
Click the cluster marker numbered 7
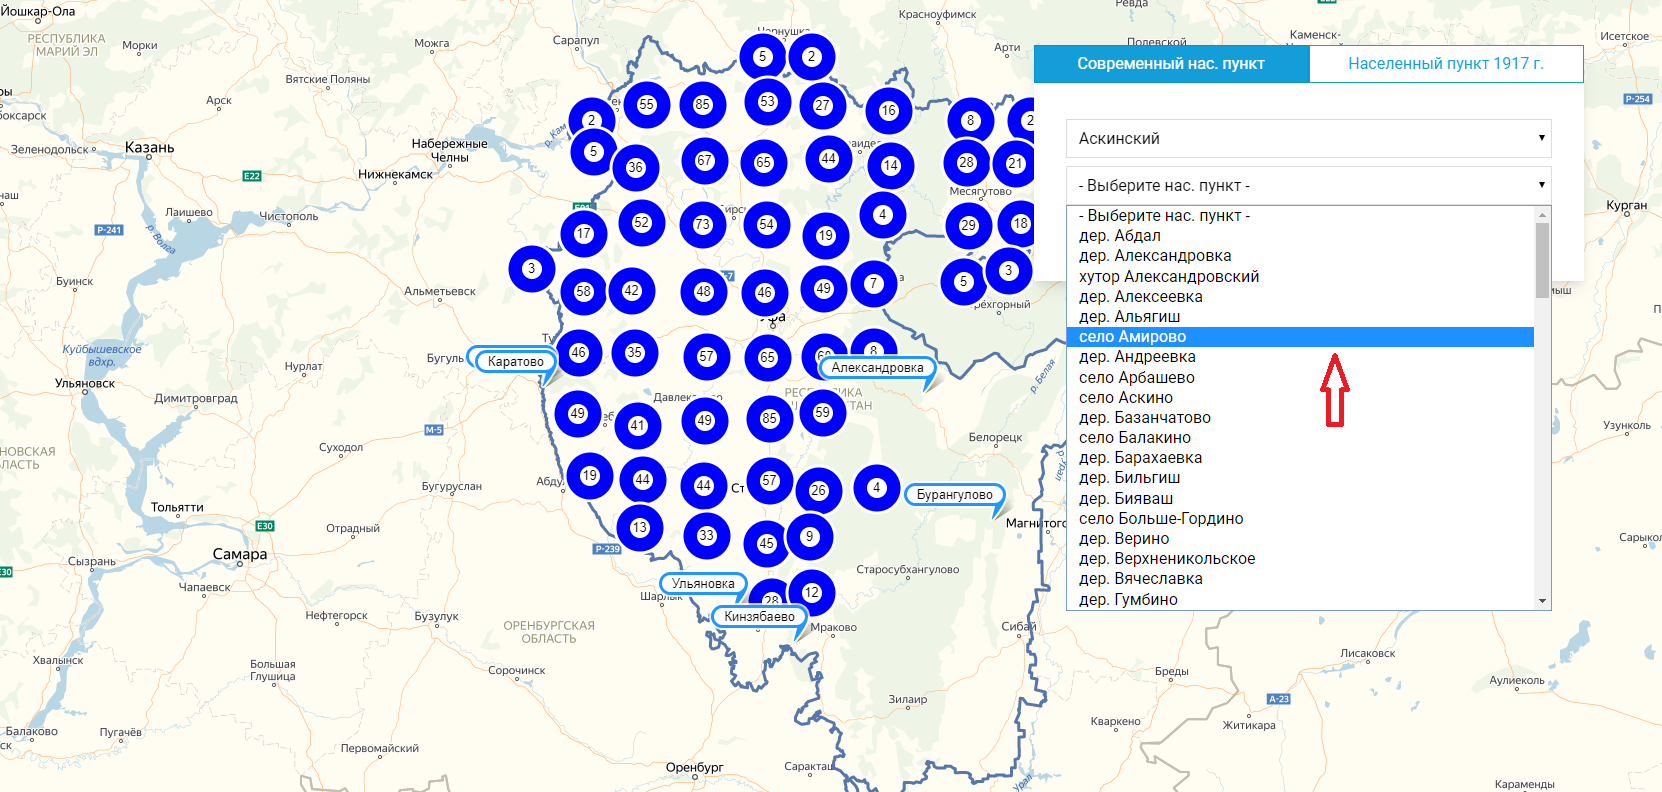874,284
